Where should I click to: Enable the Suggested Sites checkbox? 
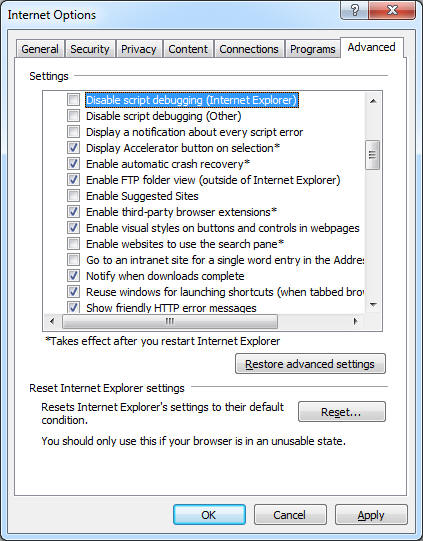[x=73, y=196]
